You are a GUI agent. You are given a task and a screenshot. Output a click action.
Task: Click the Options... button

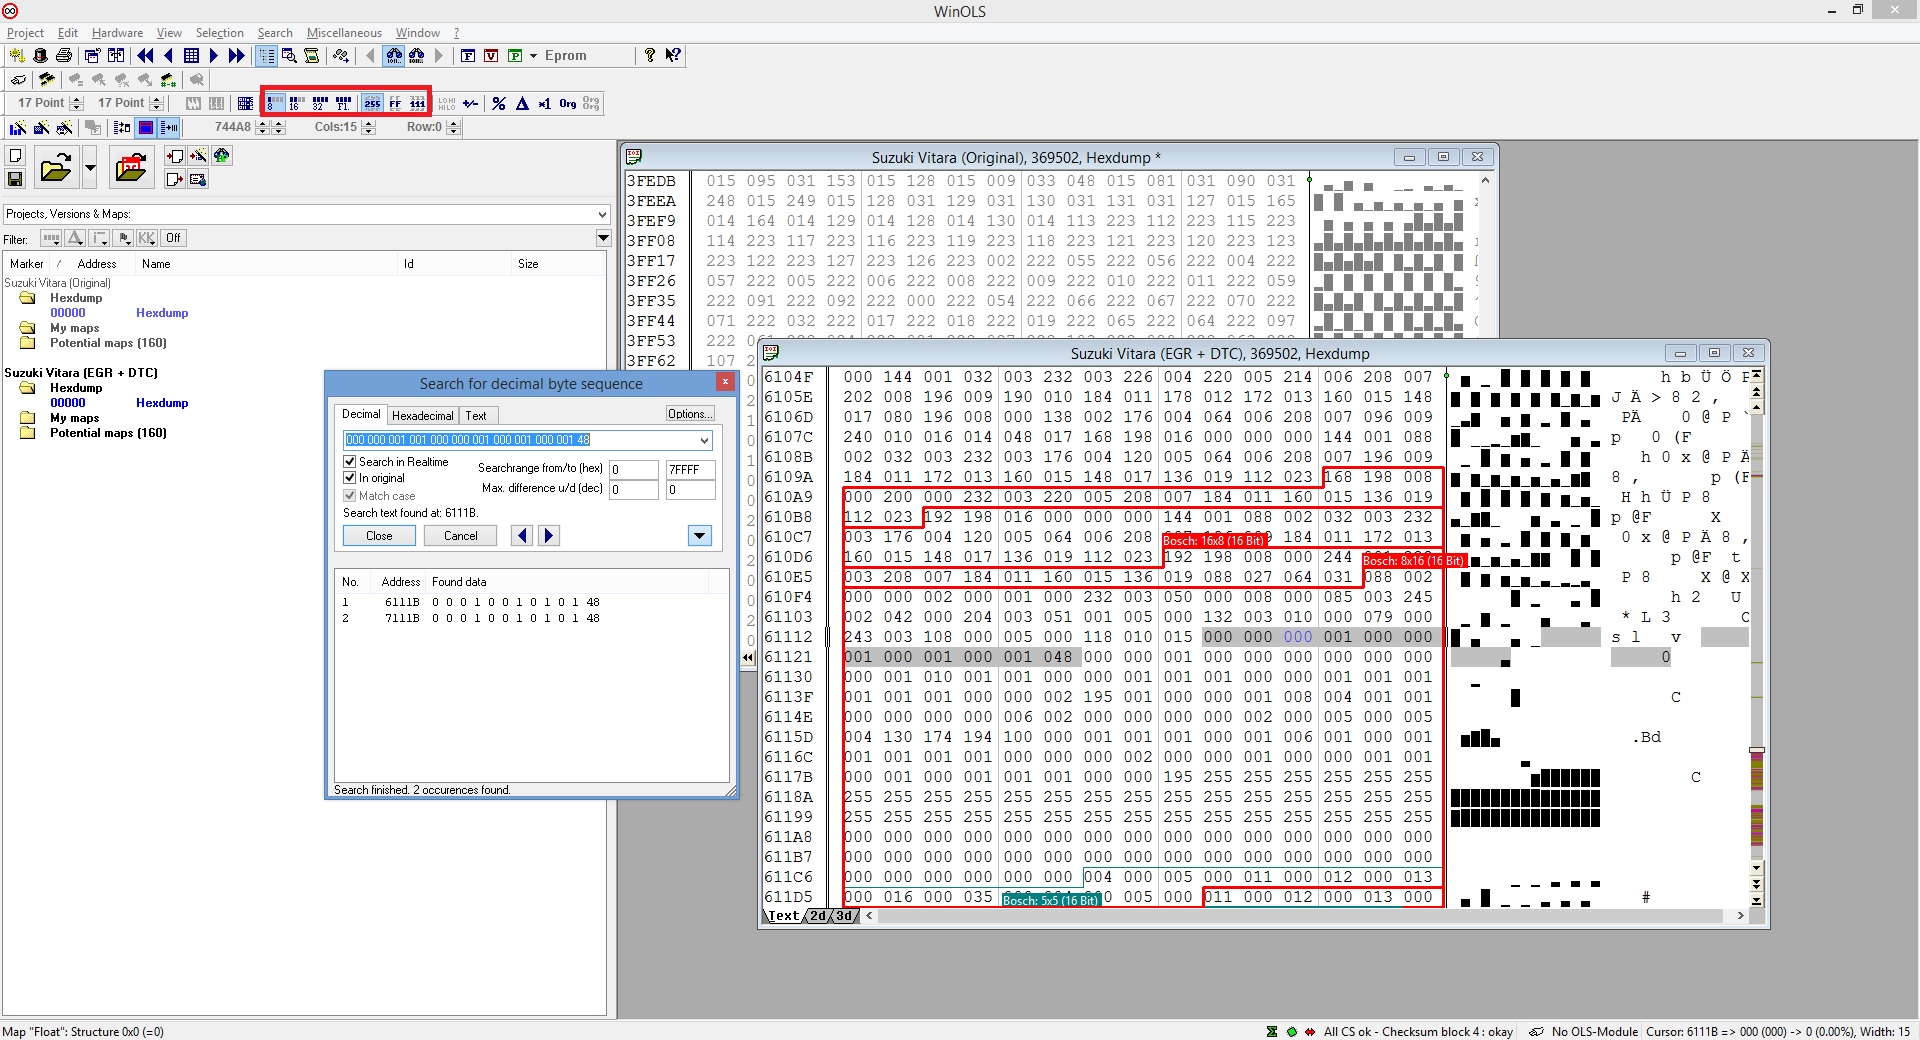coord(690,414)
